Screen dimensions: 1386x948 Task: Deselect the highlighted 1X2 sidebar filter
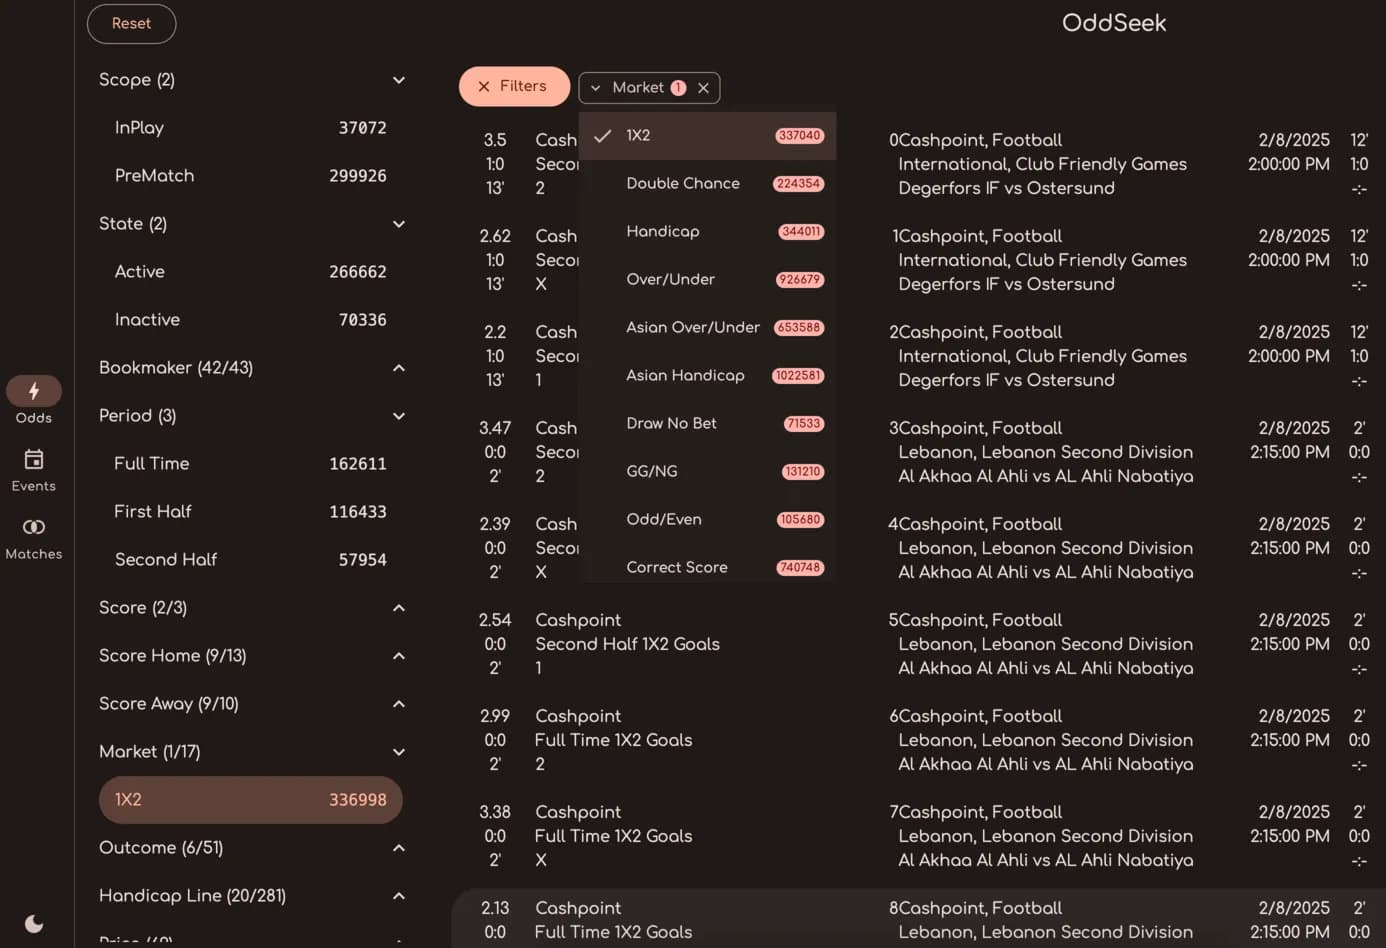click(250, 800)
